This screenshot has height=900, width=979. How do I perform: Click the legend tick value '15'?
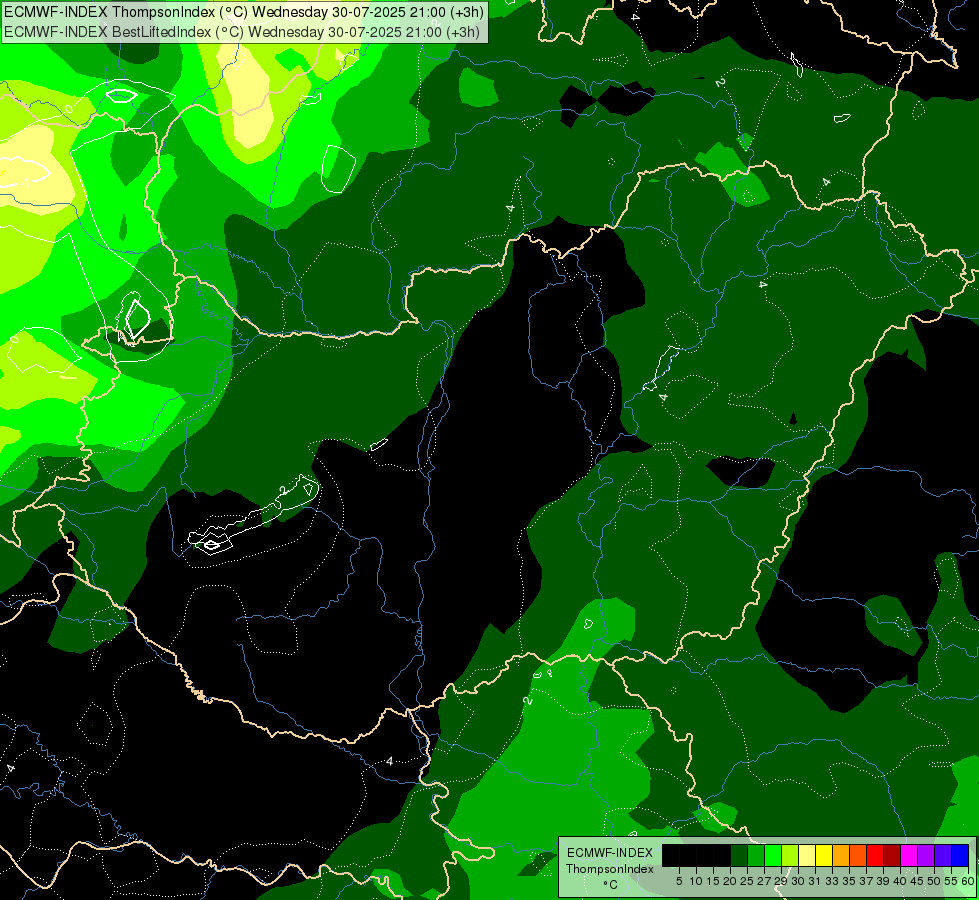coord(713,881)
